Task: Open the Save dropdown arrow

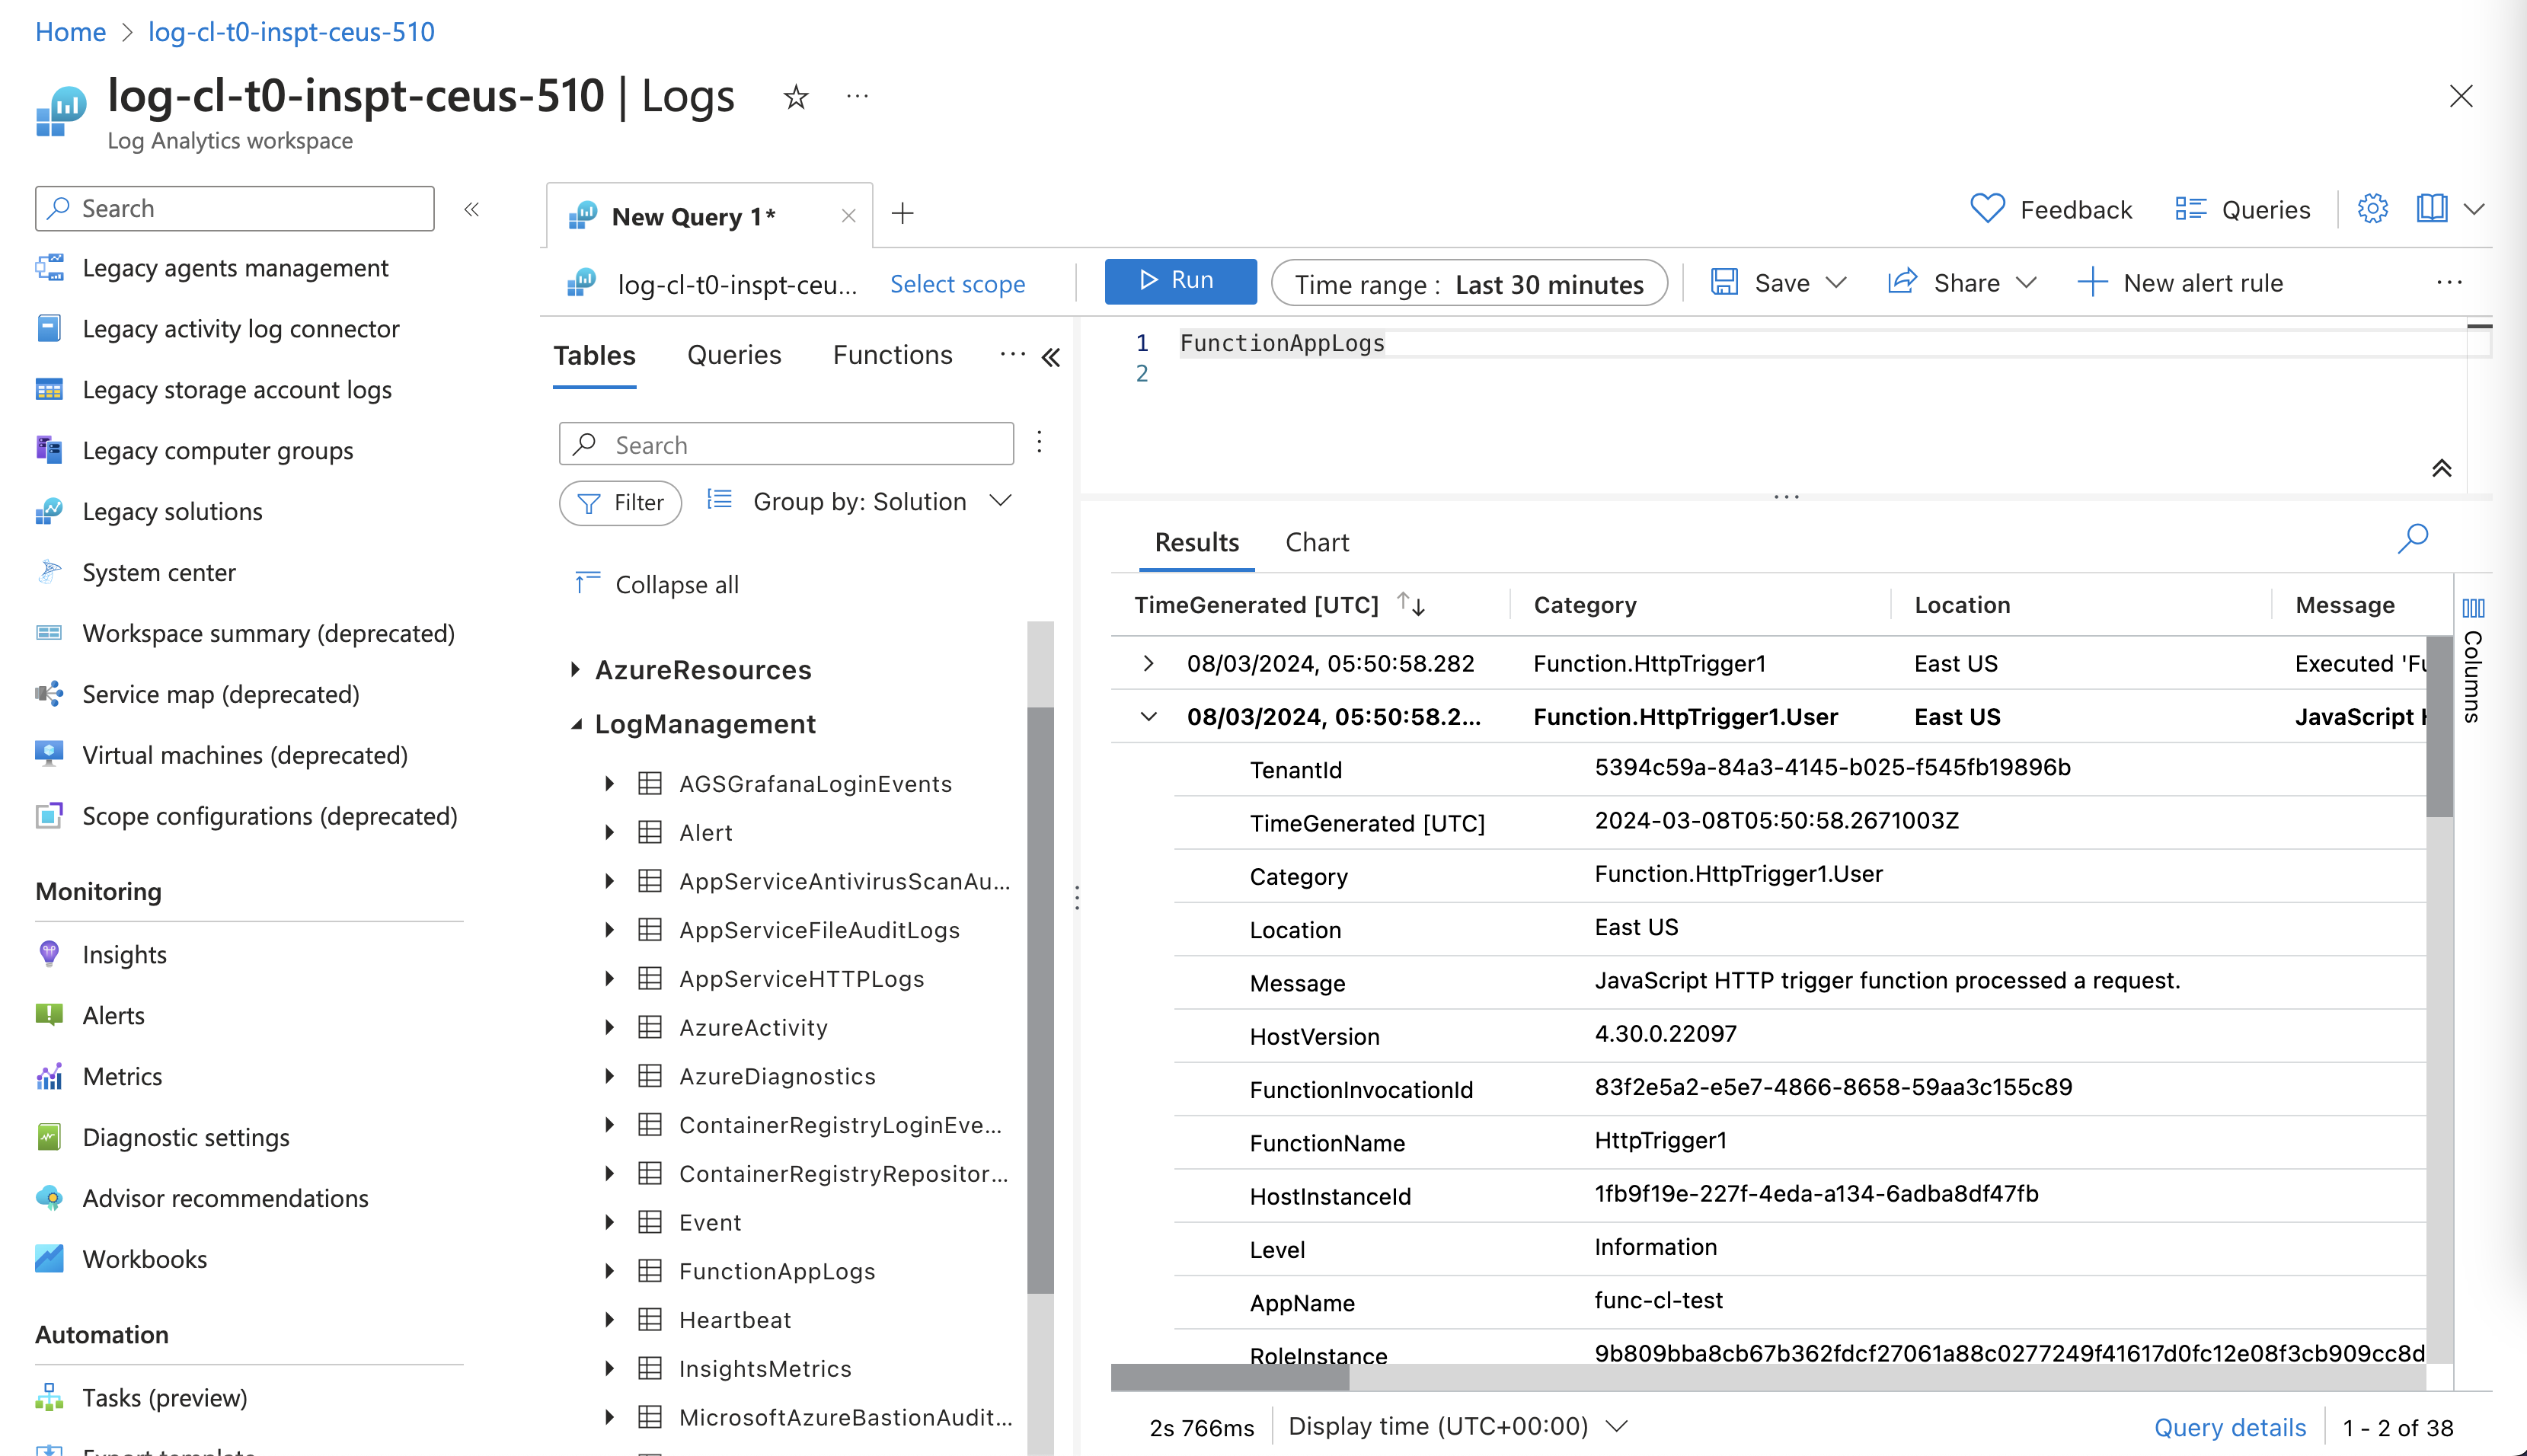Action: pos(1835,283)
